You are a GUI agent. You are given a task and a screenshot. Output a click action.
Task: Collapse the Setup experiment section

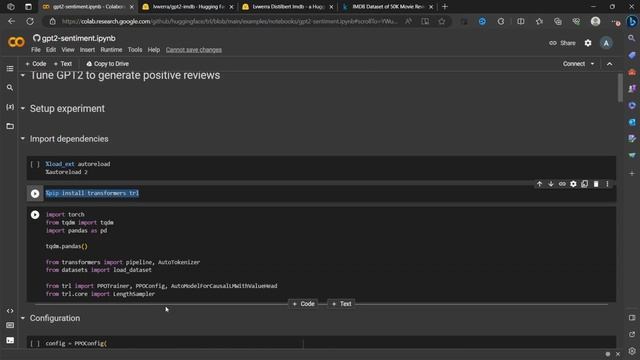point(23,109)
